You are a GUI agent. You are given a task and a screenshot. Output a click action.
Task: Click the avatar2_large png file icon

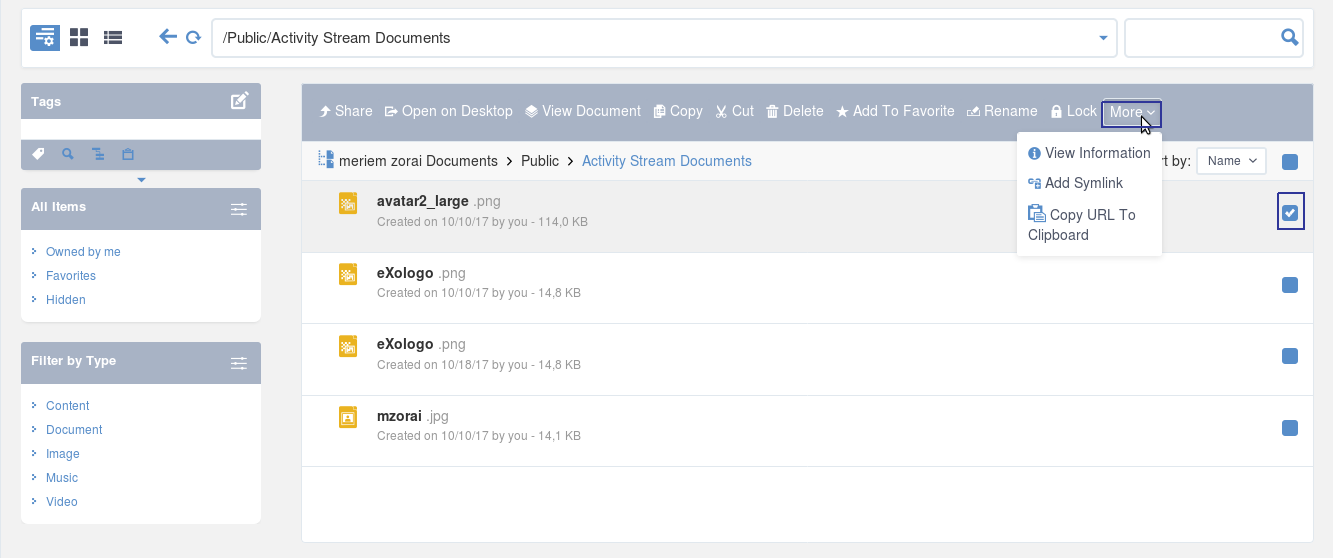pos(348,203)
